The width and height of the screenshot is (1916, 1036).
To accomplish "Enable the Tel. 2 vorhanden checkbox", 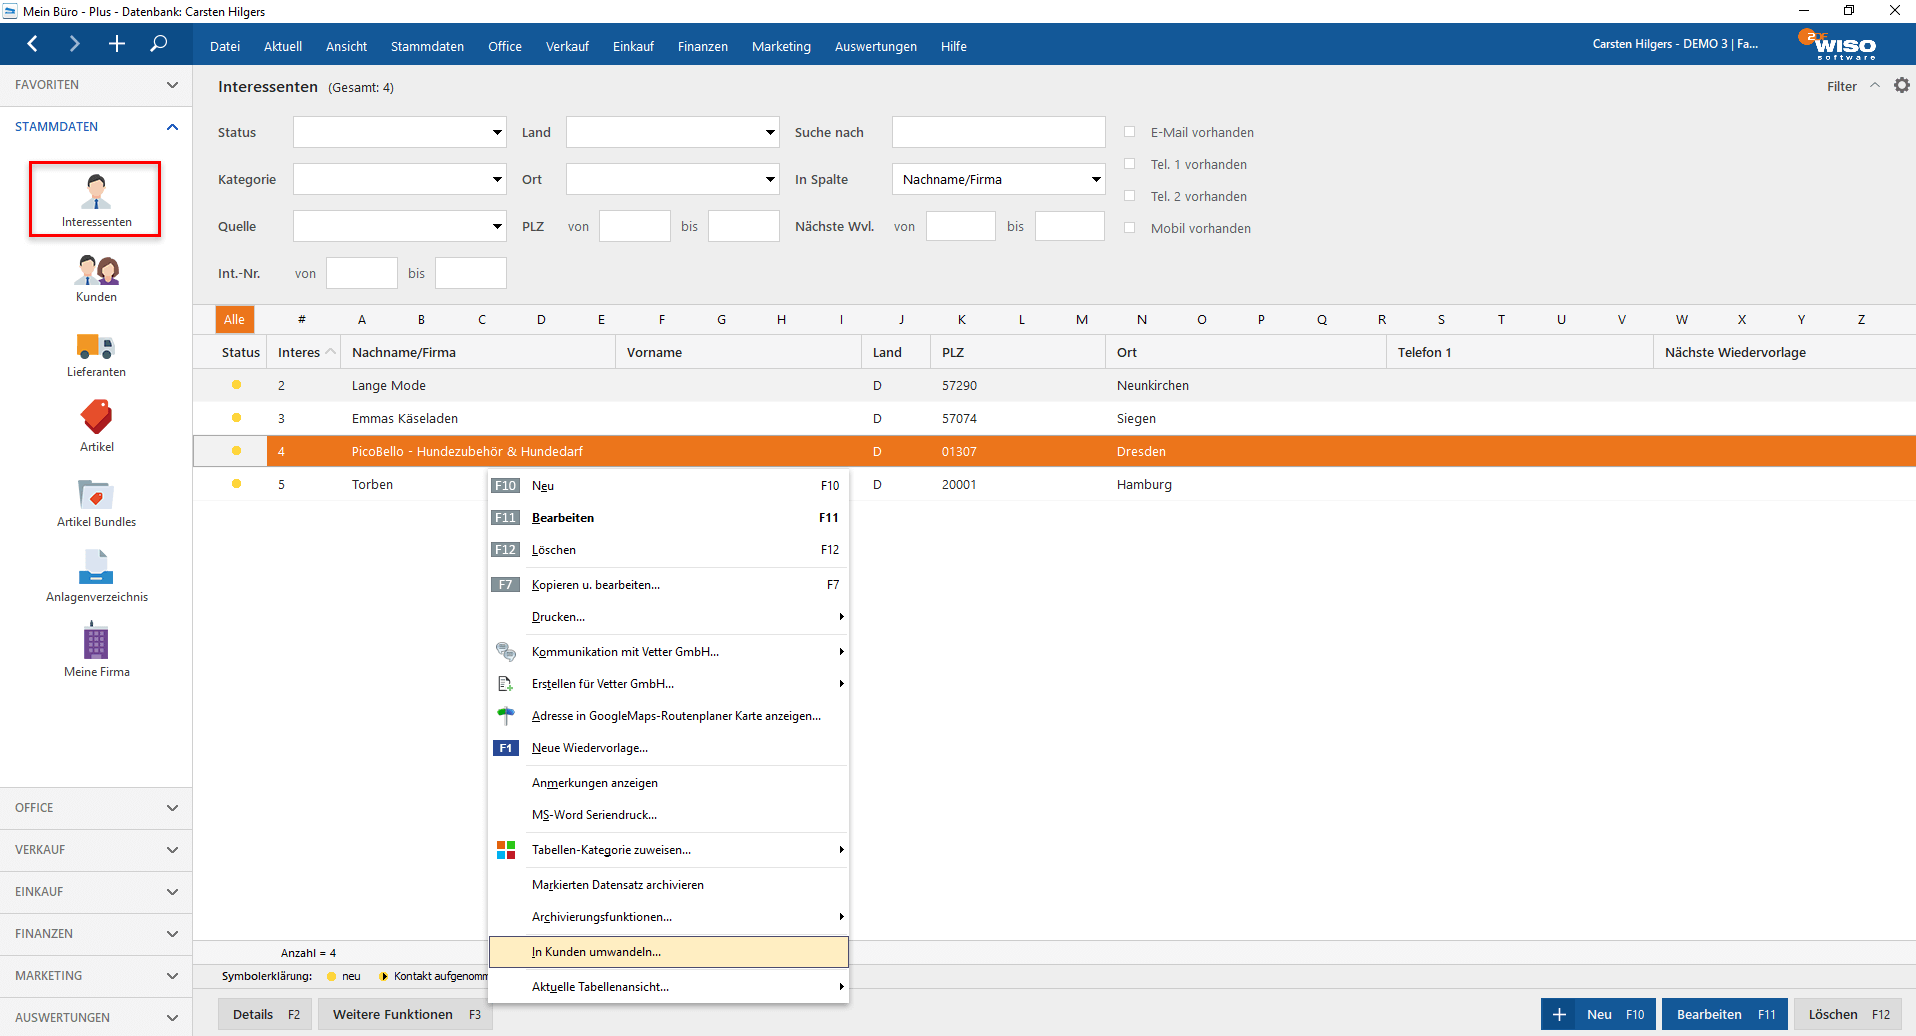I will tap(1130, 196).
